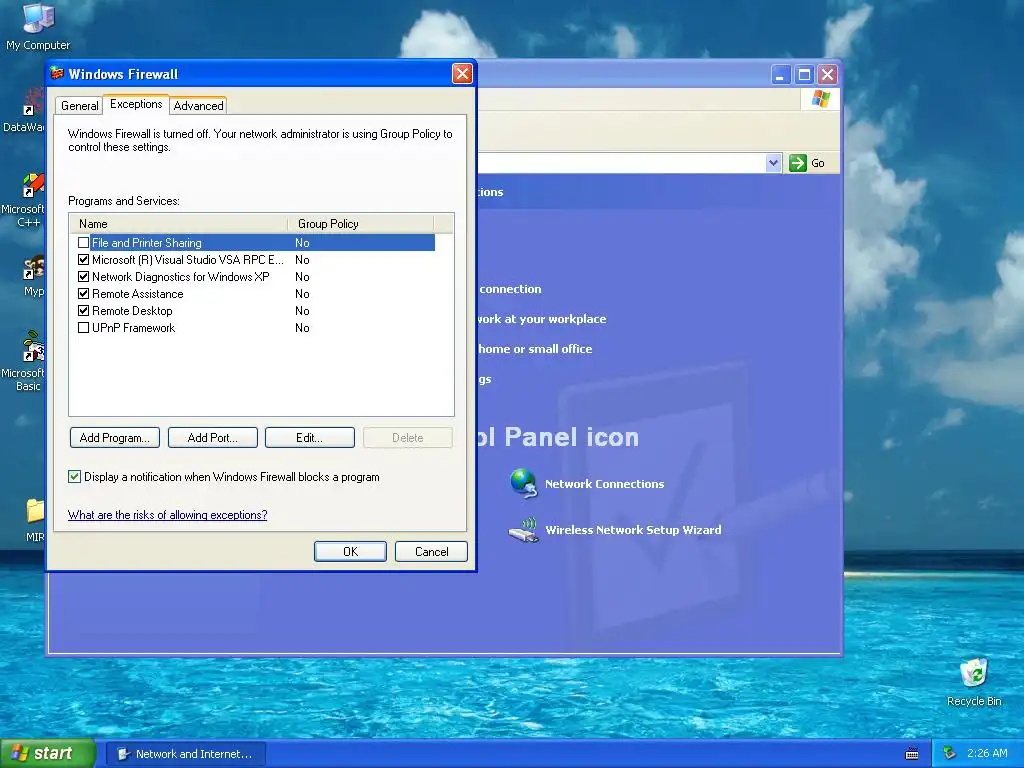Select the Exceptions tab
Image resolution: width=1024 pixels, height=768 pixels.
[x=136, y=104]
